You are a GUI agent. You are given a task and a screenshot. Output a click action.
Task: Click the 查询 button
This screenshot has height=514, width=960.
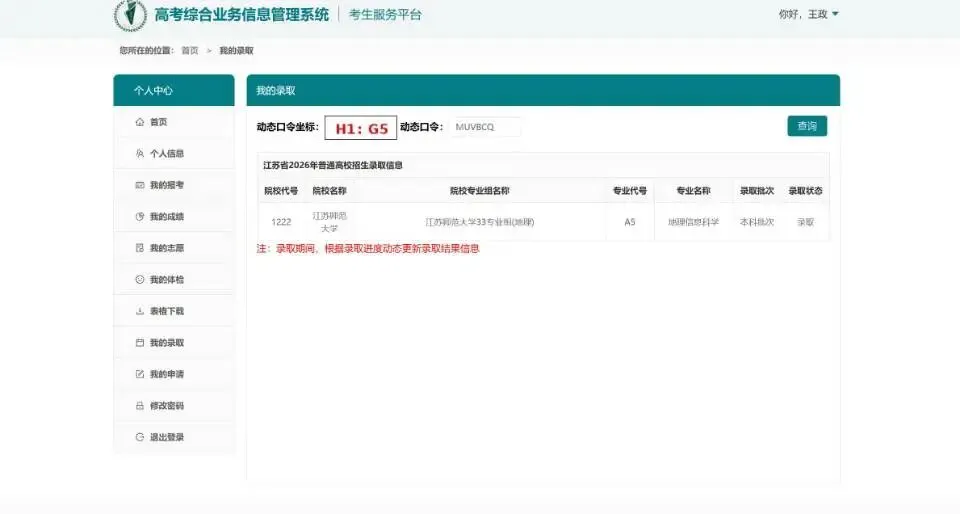click(x=807, y=126)
